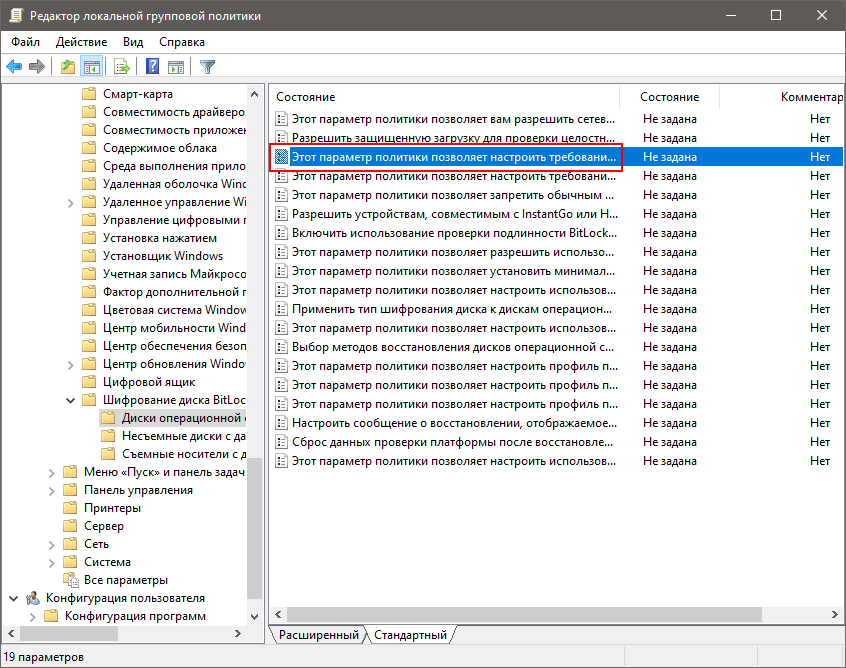Select the policy about разрешить использо...
The width and height of the screenshot is (846, 668).
(x=453, y=252)
